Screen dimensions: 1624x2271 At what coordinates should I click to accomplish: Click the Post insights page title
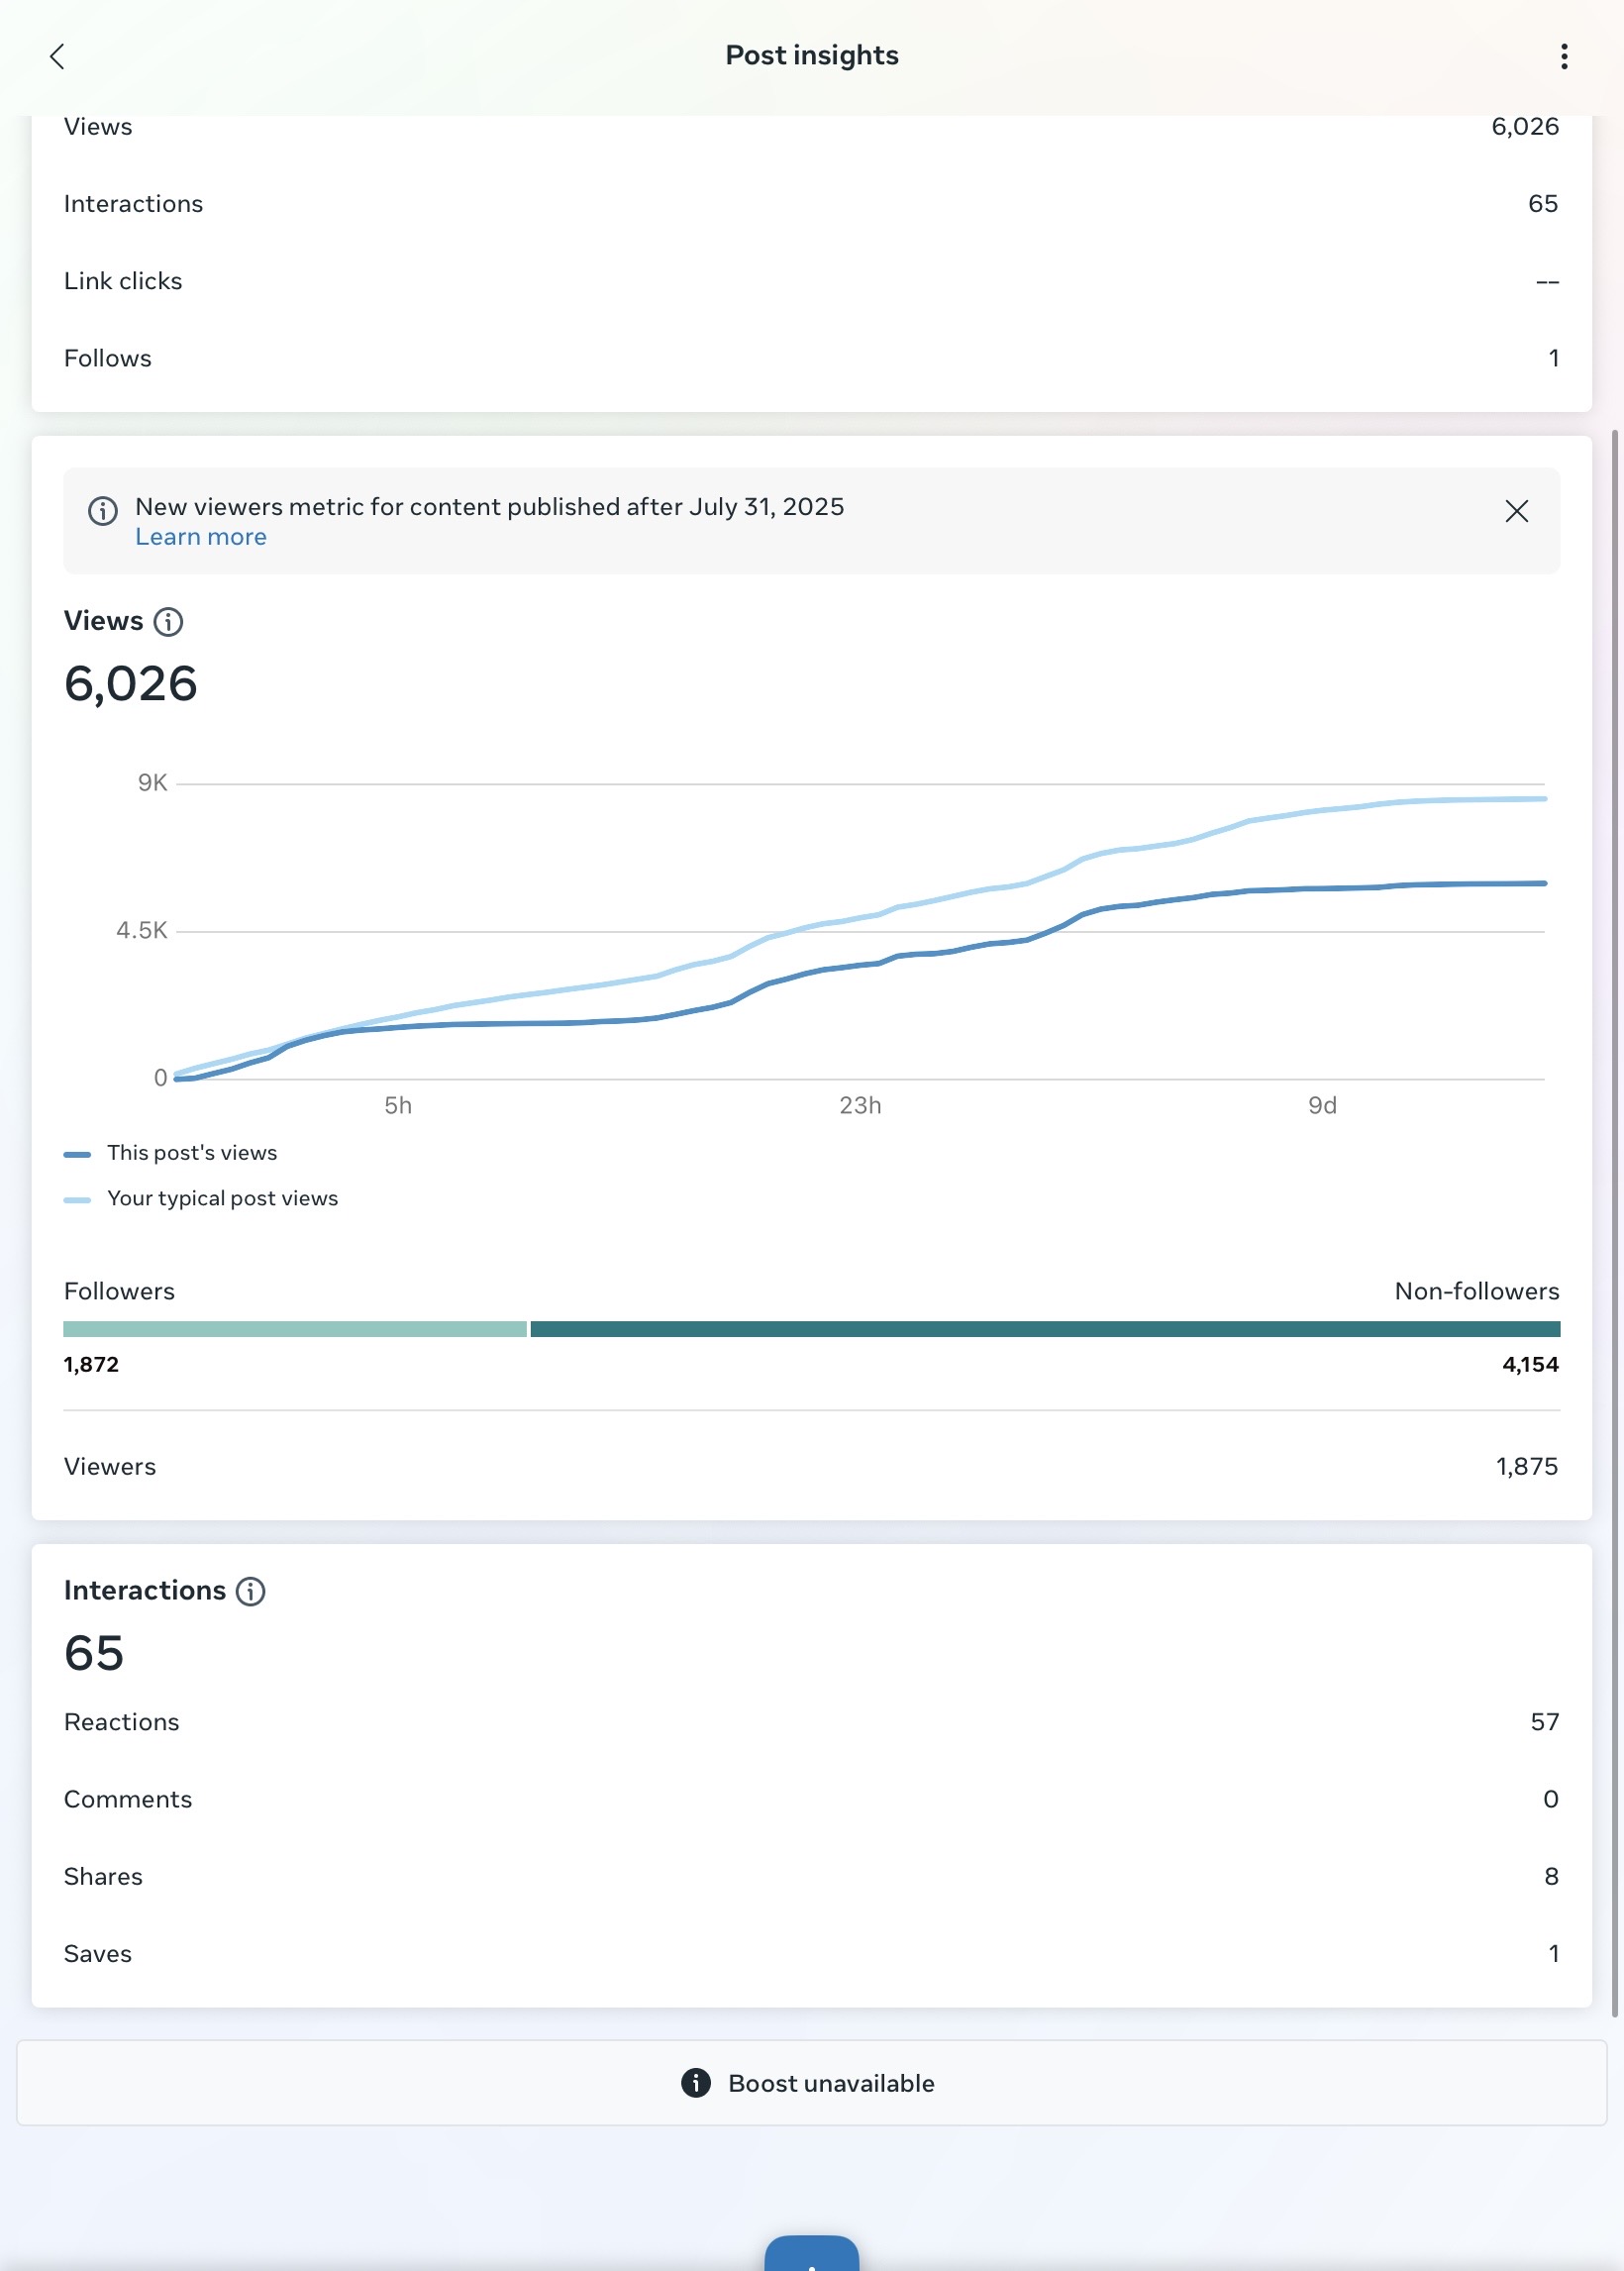coord(812,55)
